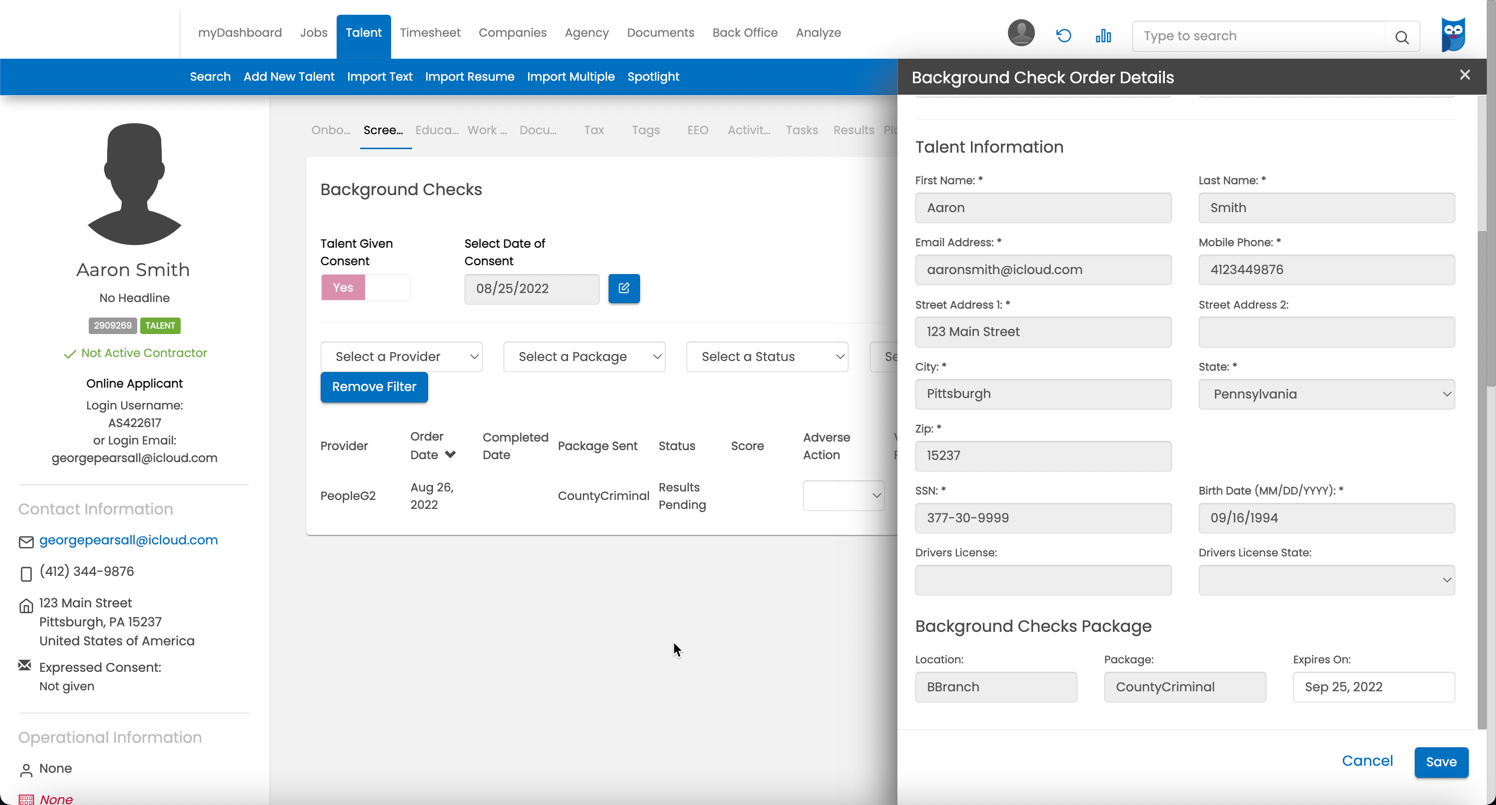Click the Expires On date field
The image size is (1496, 805).
click(1373, 687)
